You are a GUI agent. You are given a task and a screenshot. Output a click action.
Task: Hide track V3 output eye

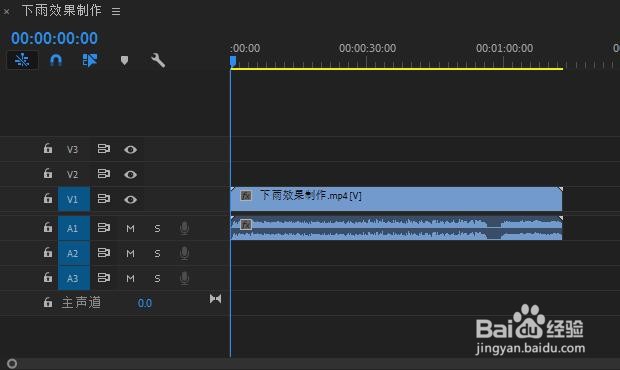130,149
